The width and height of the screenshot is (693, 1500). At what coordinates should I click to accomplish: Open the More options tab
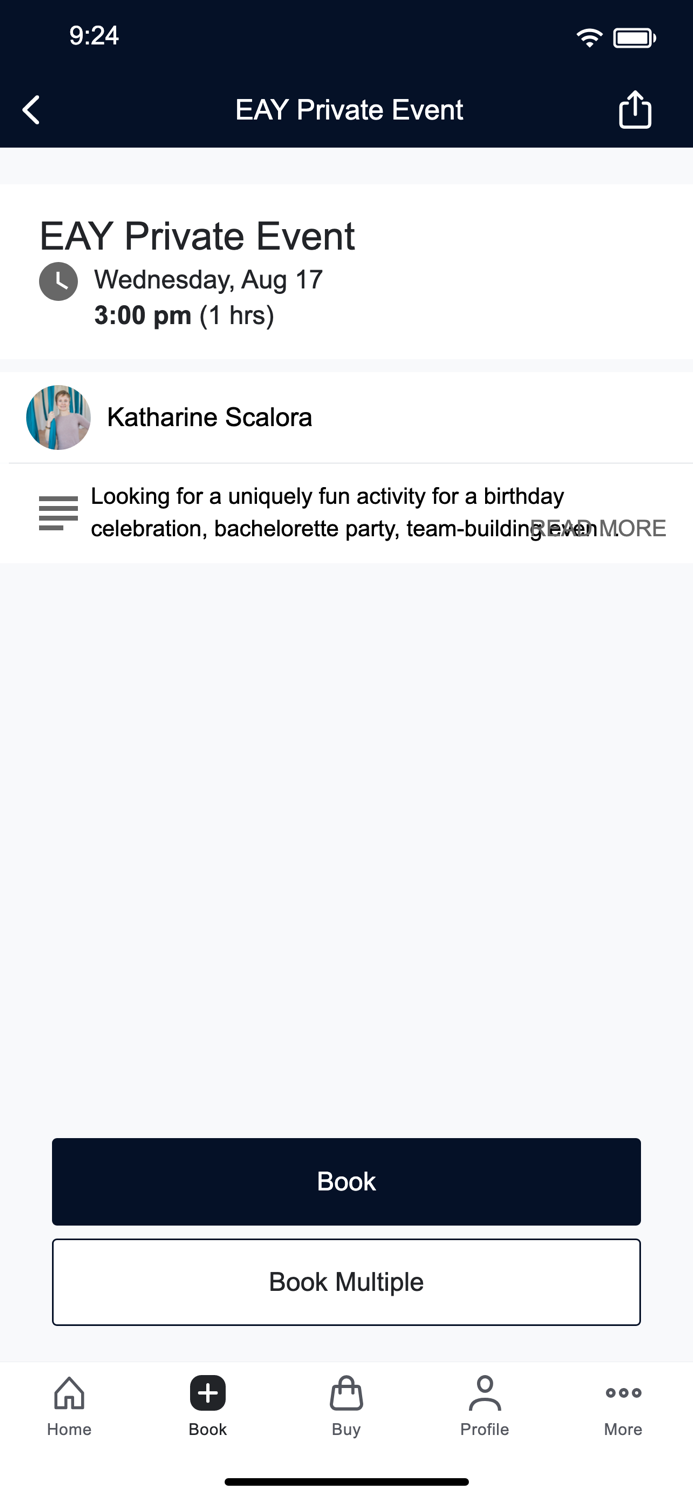(623, 1406)
